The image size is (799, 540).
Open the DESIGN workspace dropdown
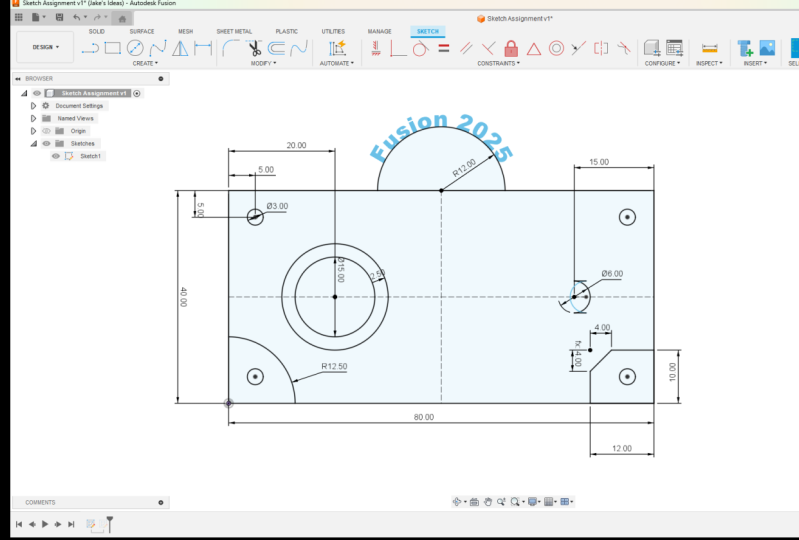click(x=45, y=47)
